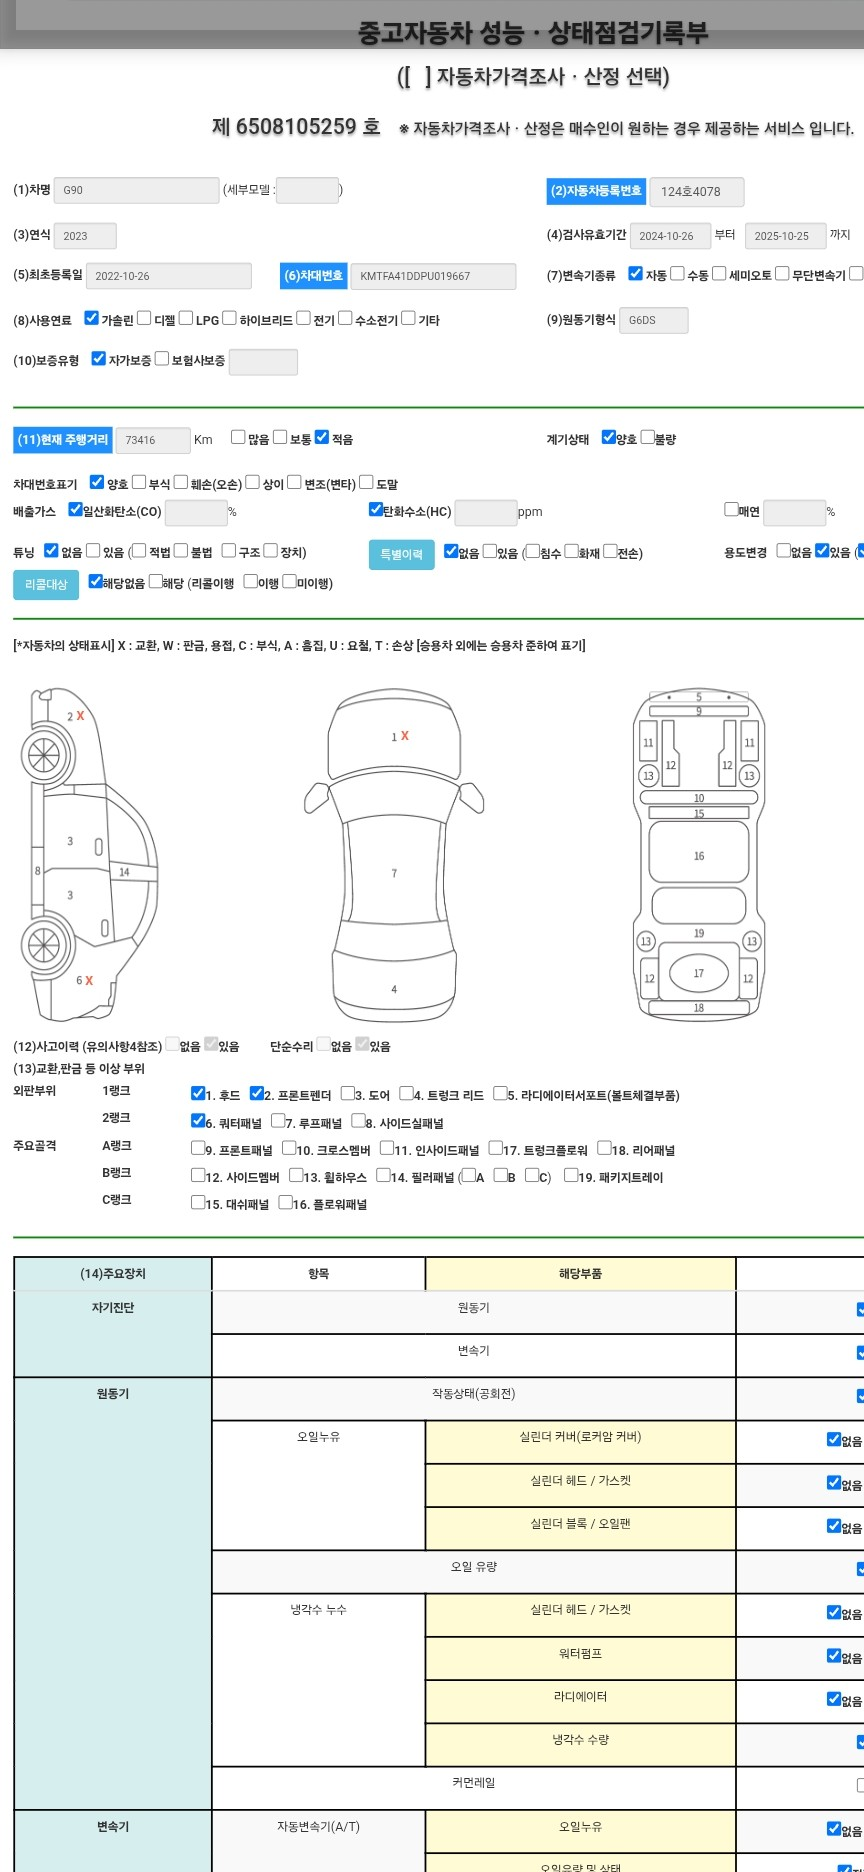Click the red X on the hood in the top-view car diagram
This screenshot has width=864, height=1872.
(x=404, y=736)
